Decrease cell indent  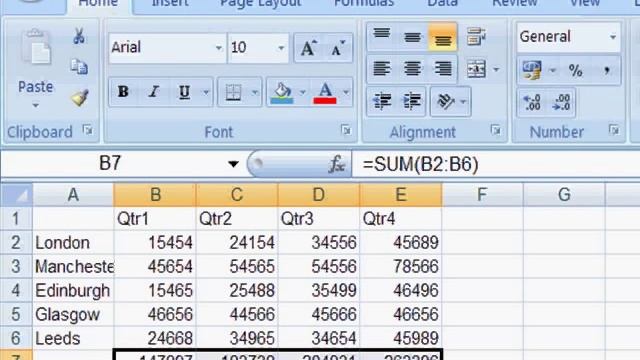pos(382,101)
